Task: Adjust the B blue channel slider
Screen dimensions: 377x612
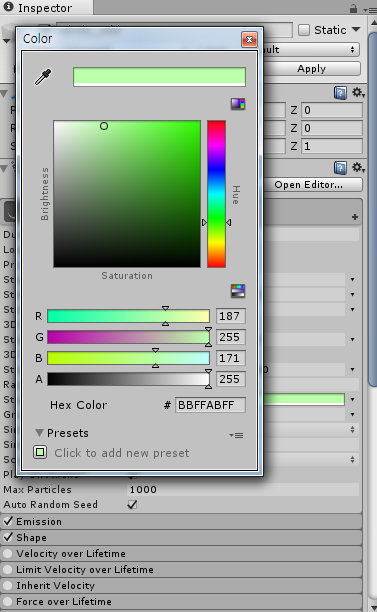Action: [128, 358]
